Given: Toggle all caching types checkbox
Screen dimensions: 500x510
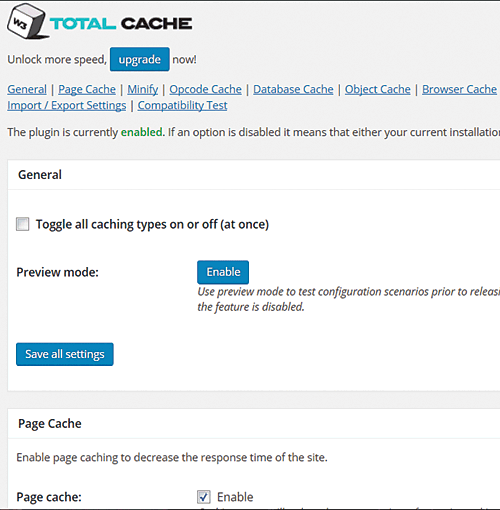Looking at the screenshot, I should (x=23, y=224).
